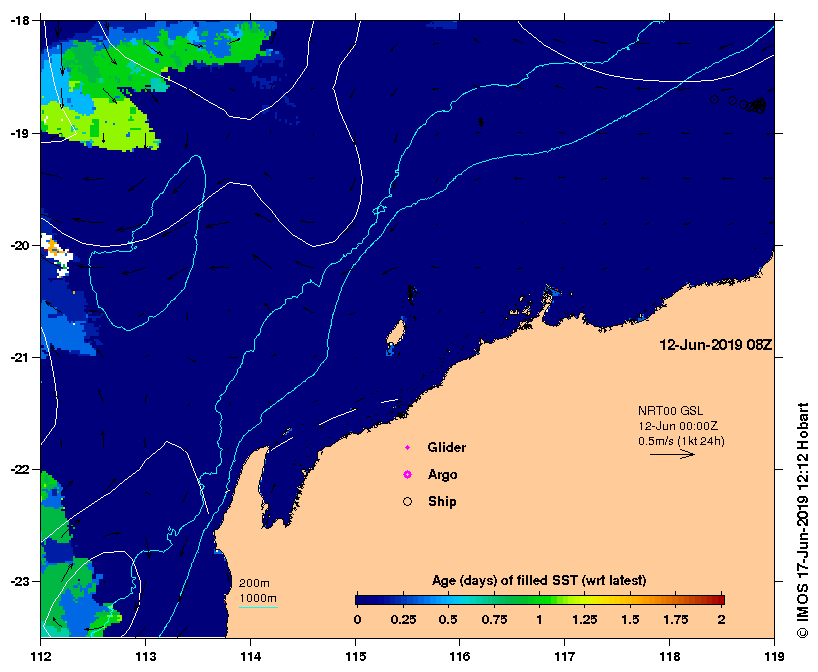Click the cluster of ship markers near 119E
This screenshot has height=672, width=818.
(x=755, y=105)
